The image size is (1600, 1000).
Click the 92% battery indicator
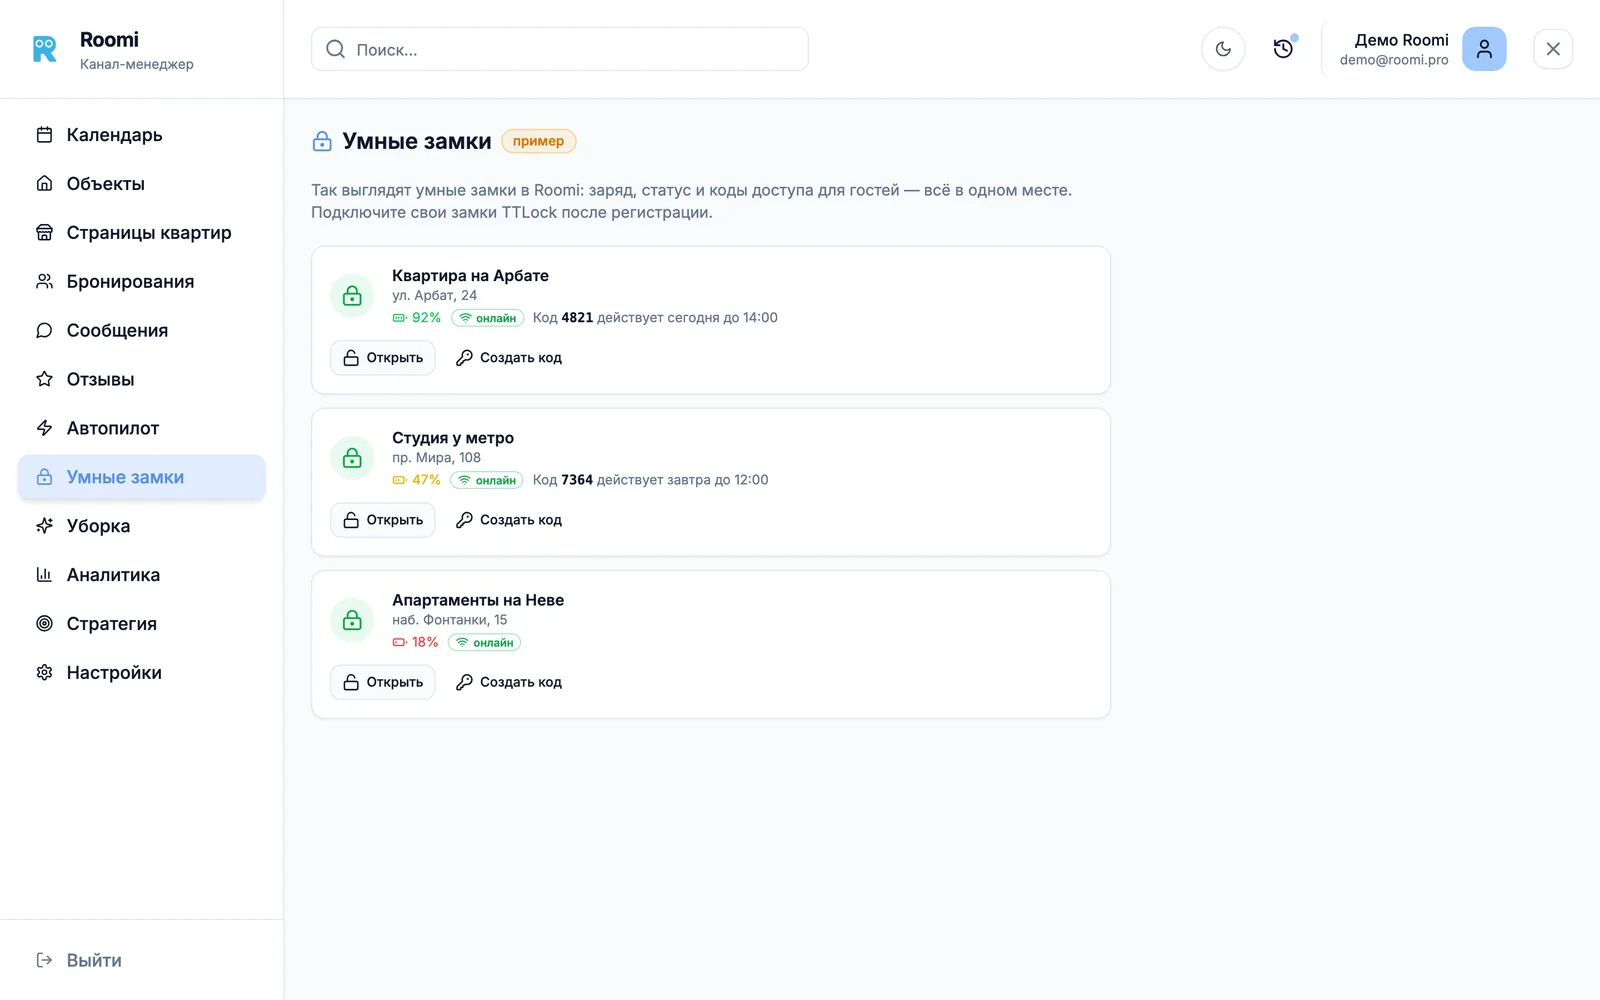coord(416,318)
